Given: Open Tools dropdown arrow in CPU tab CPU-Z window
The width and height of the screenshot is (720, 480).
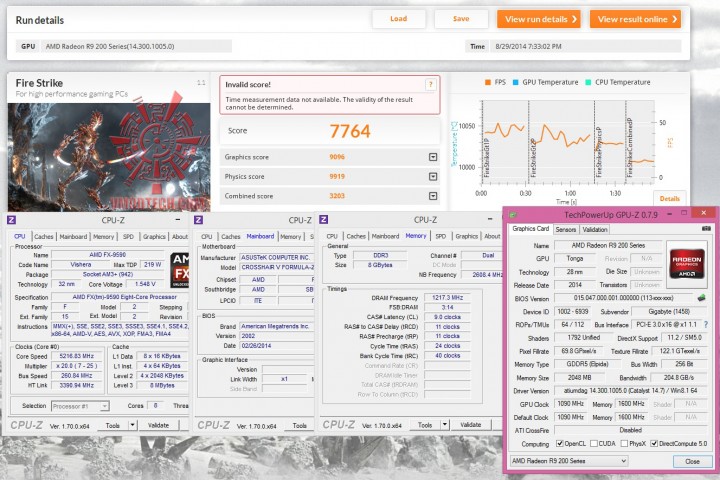Looking at the screenshot, I should (132, 425).
